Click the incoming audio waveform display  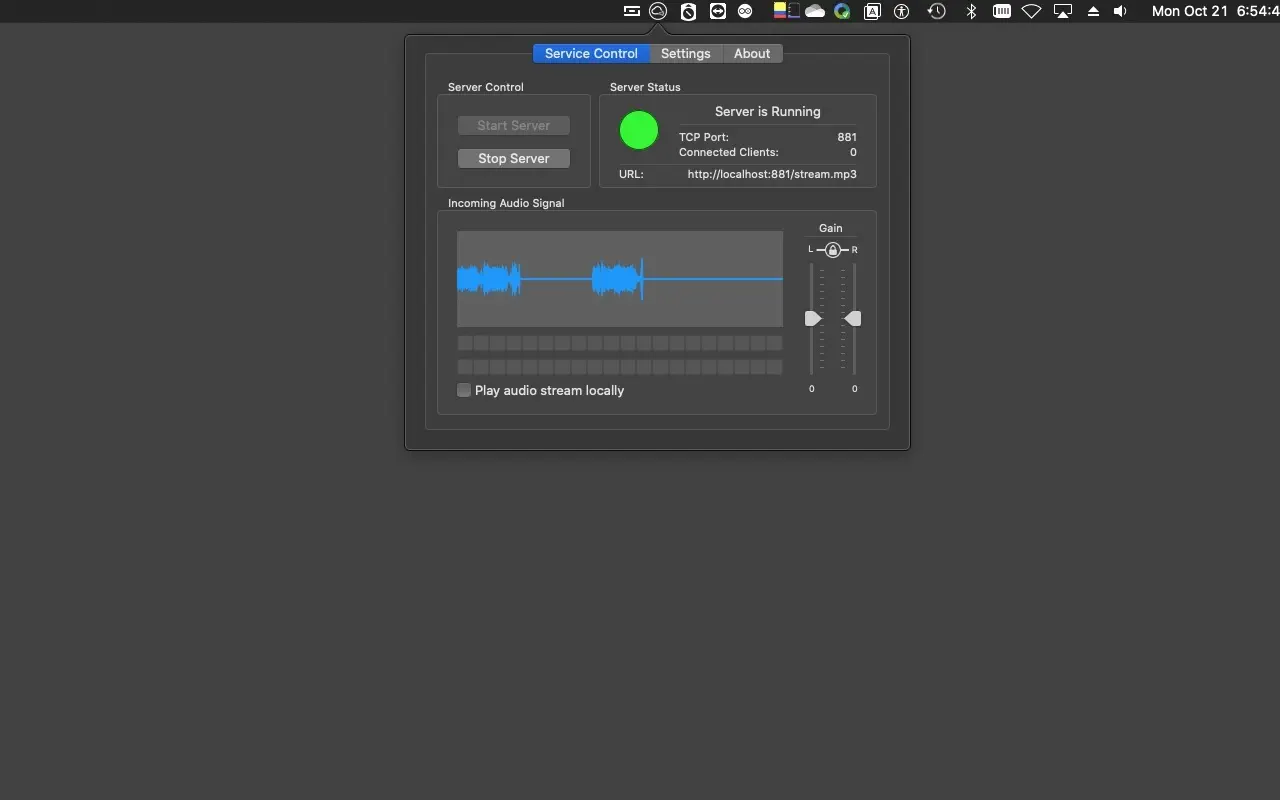620,278
